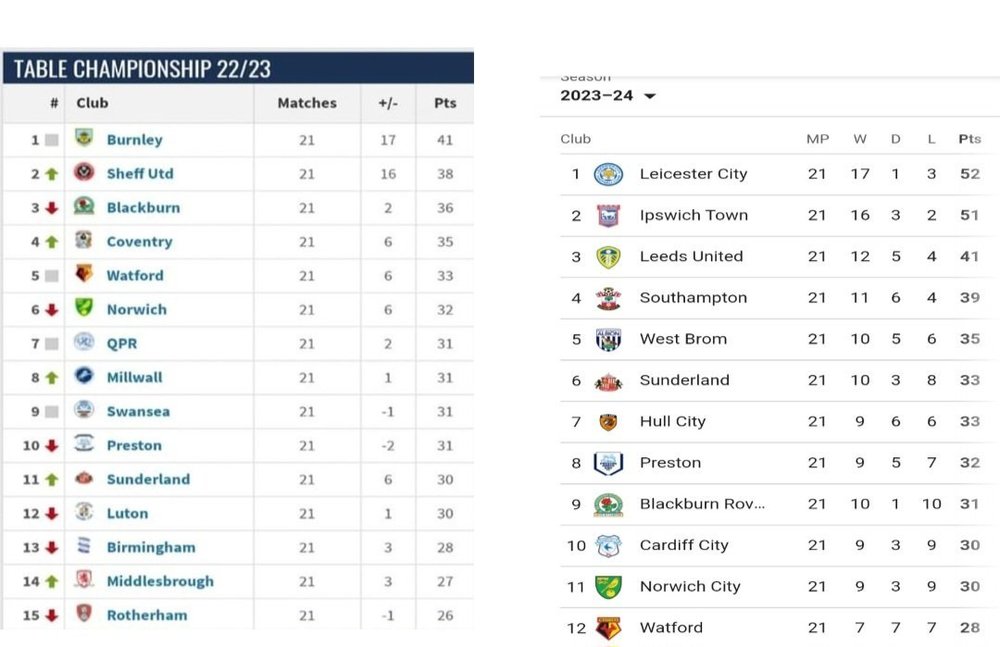Click the Watford crest in 22/23 table

pos(84,274)
